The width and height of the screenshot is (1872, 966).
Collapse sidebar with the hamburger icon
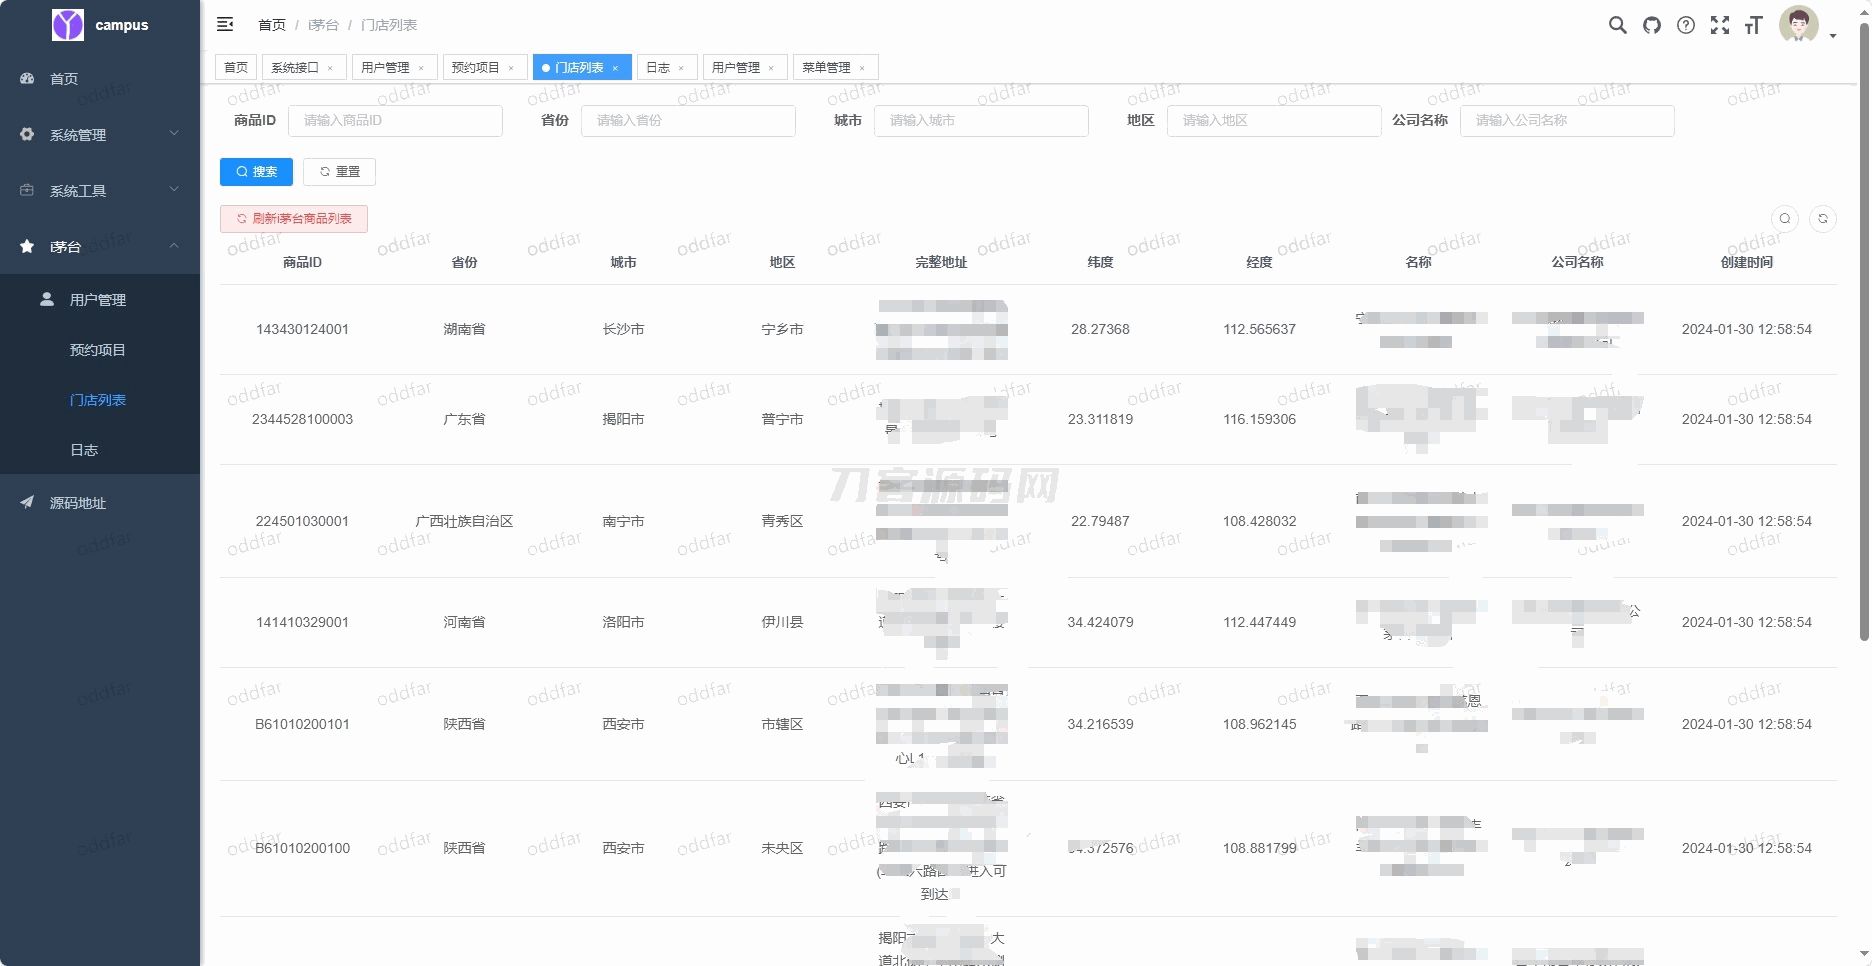pyautogui.click(x=225, y=24)
